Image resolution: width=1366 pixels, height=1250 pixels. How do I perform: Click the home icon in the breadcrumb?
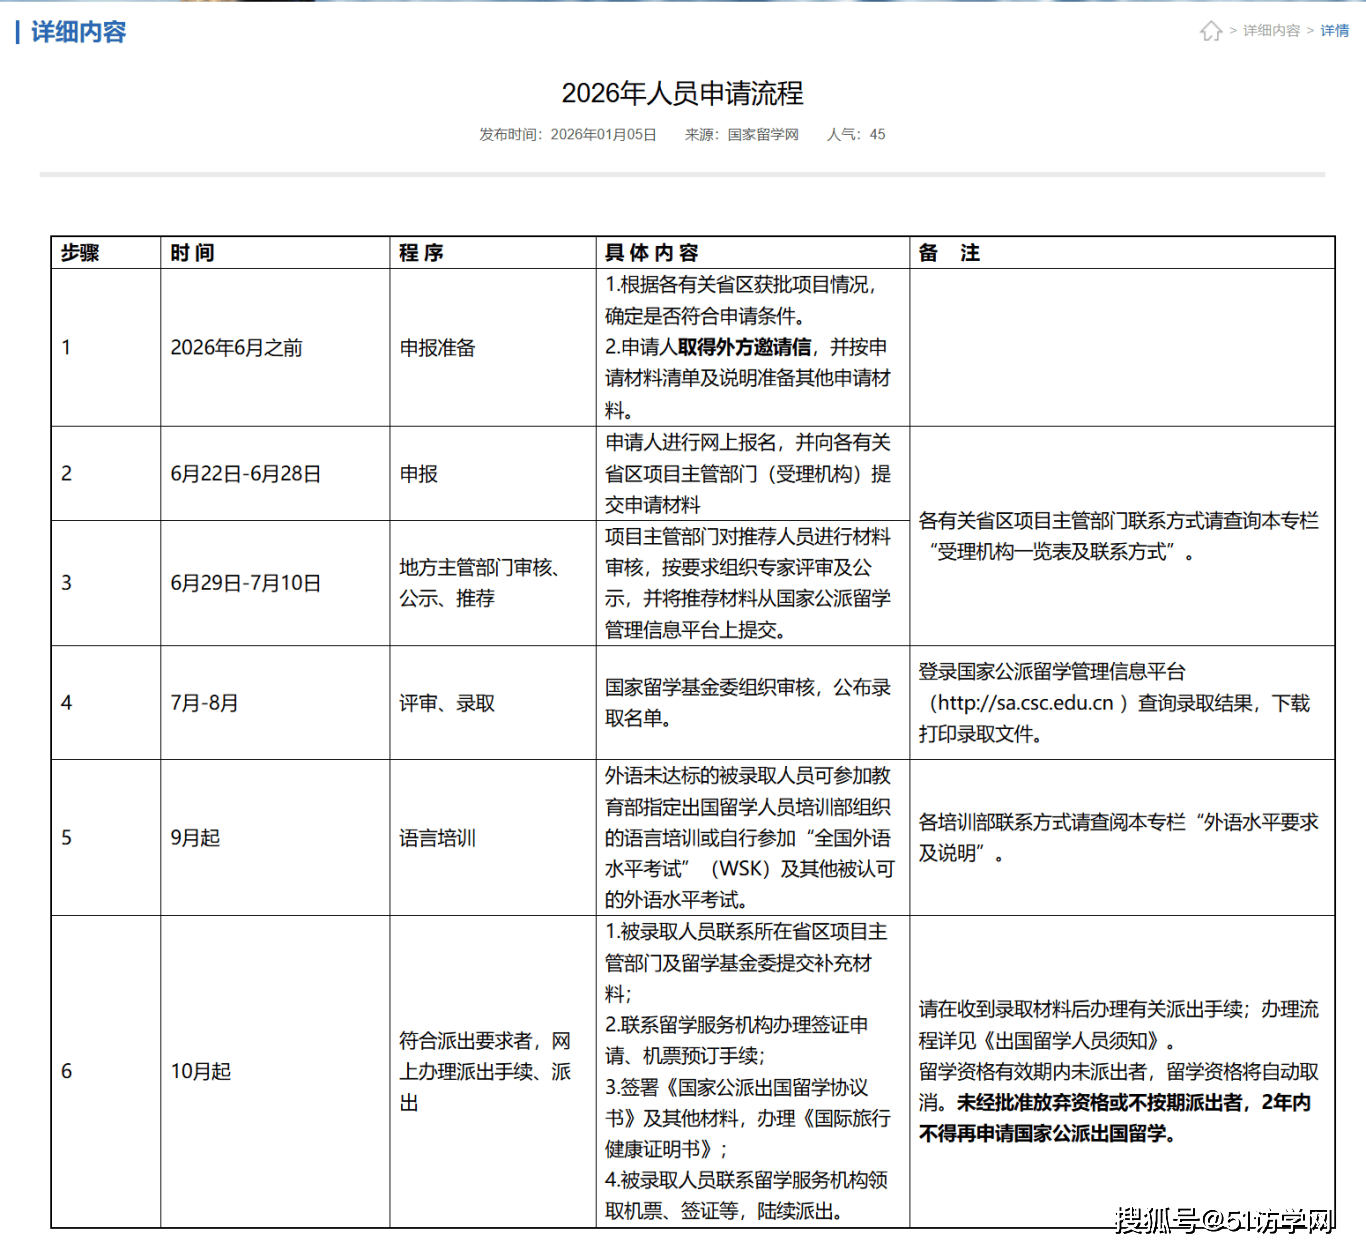pyautogui.click(x=1211, y=31)
